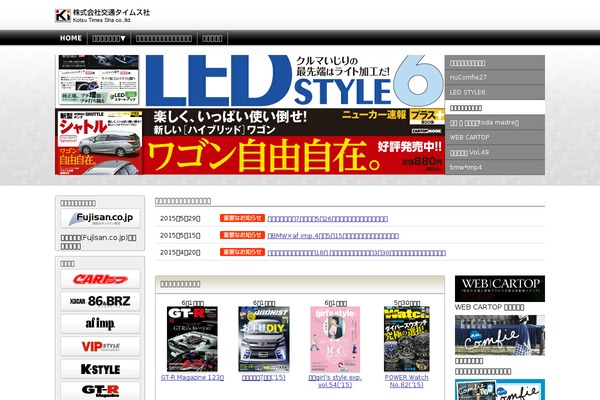The width and height of the screenshot is (600, 400).
Task: Click the pink girl's style cover
Action: point(335,339)
